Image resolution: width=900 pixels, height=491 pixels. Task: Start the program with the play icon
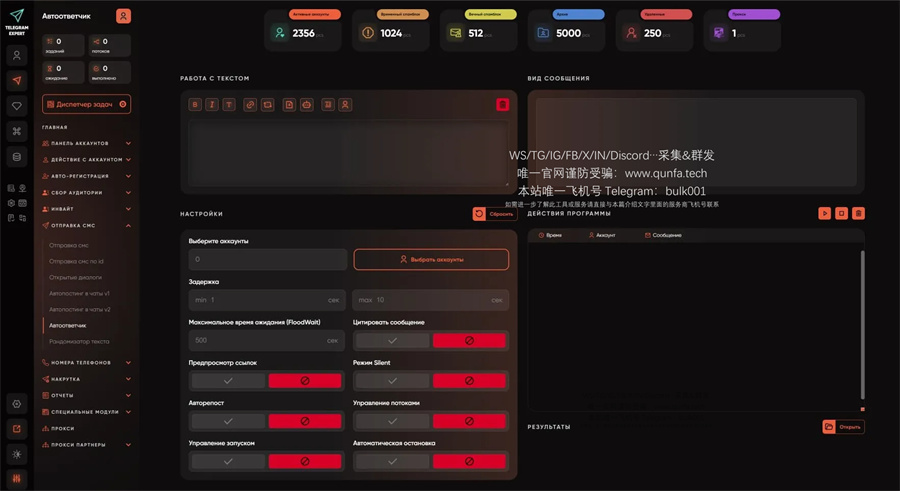pyautogui.click(x=824, y=213)
